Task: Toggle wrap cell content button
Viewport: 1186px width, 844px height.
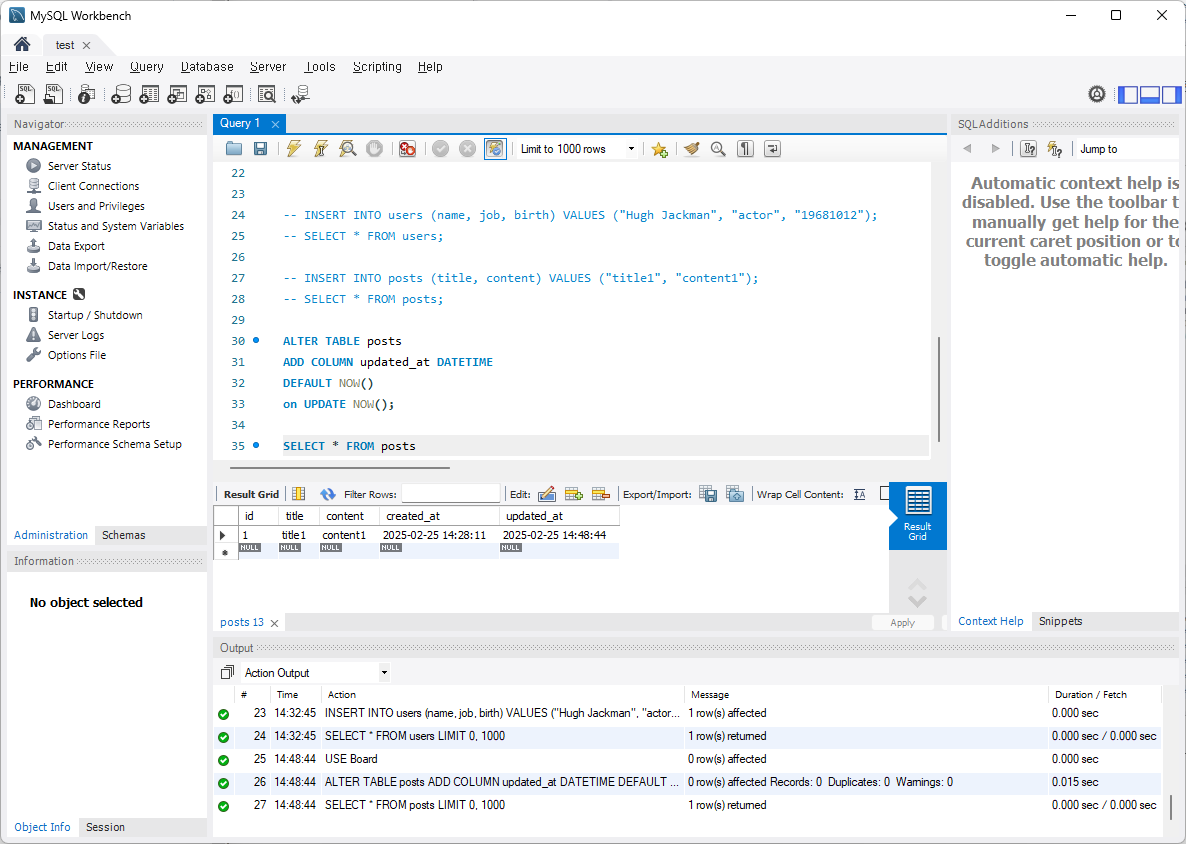Action: 859,494
